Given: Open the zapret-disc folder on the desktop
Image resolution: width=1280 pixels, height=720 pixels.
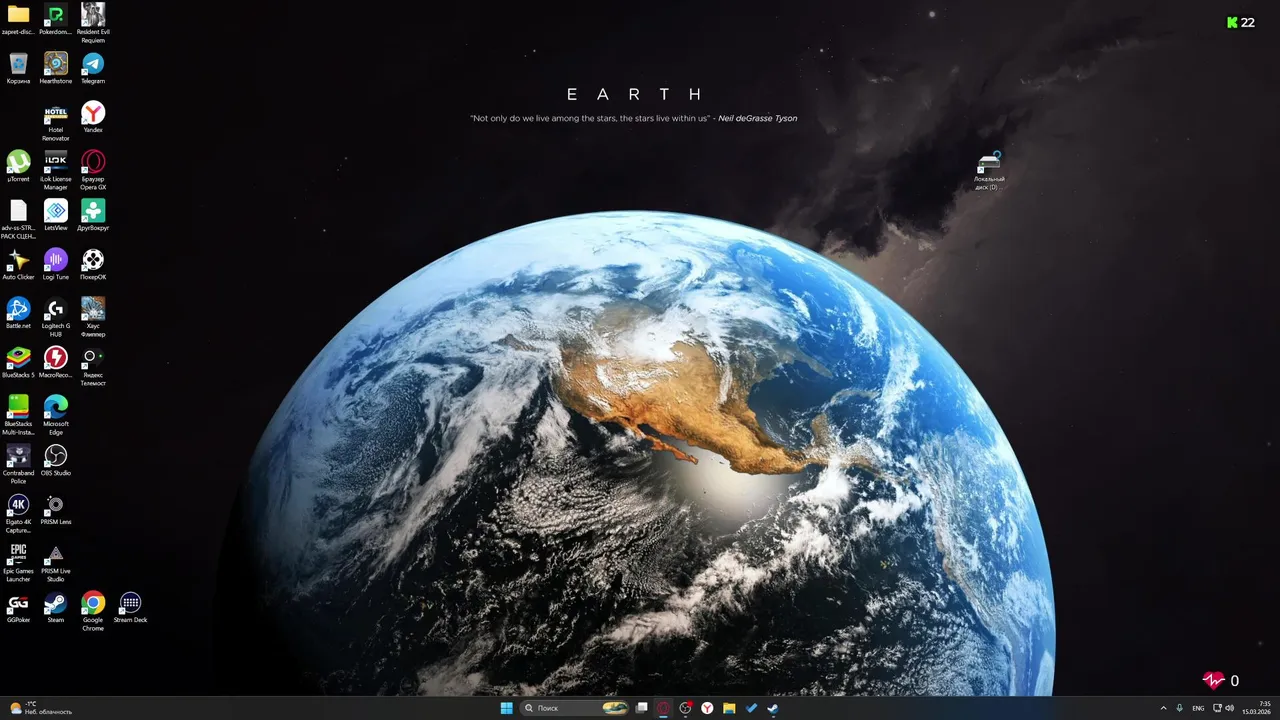Looking at the screenshot, I should [x=18, y=19].
